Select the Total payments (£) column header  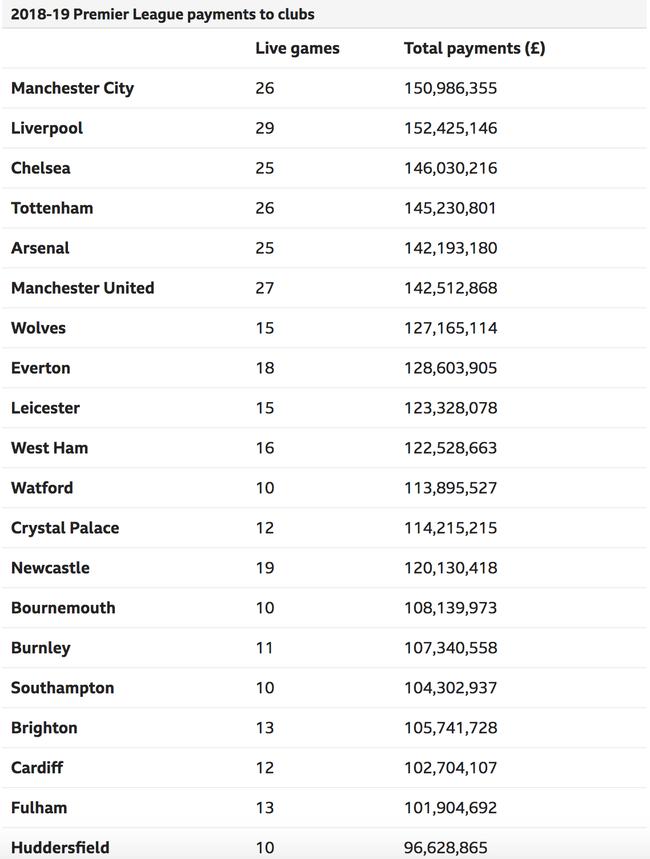475,48
